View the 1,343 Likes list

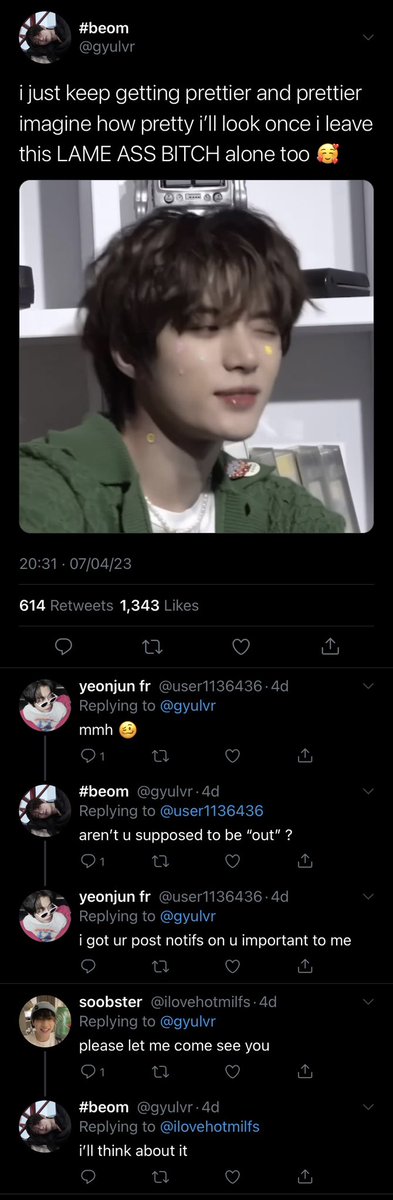point(159,605)
